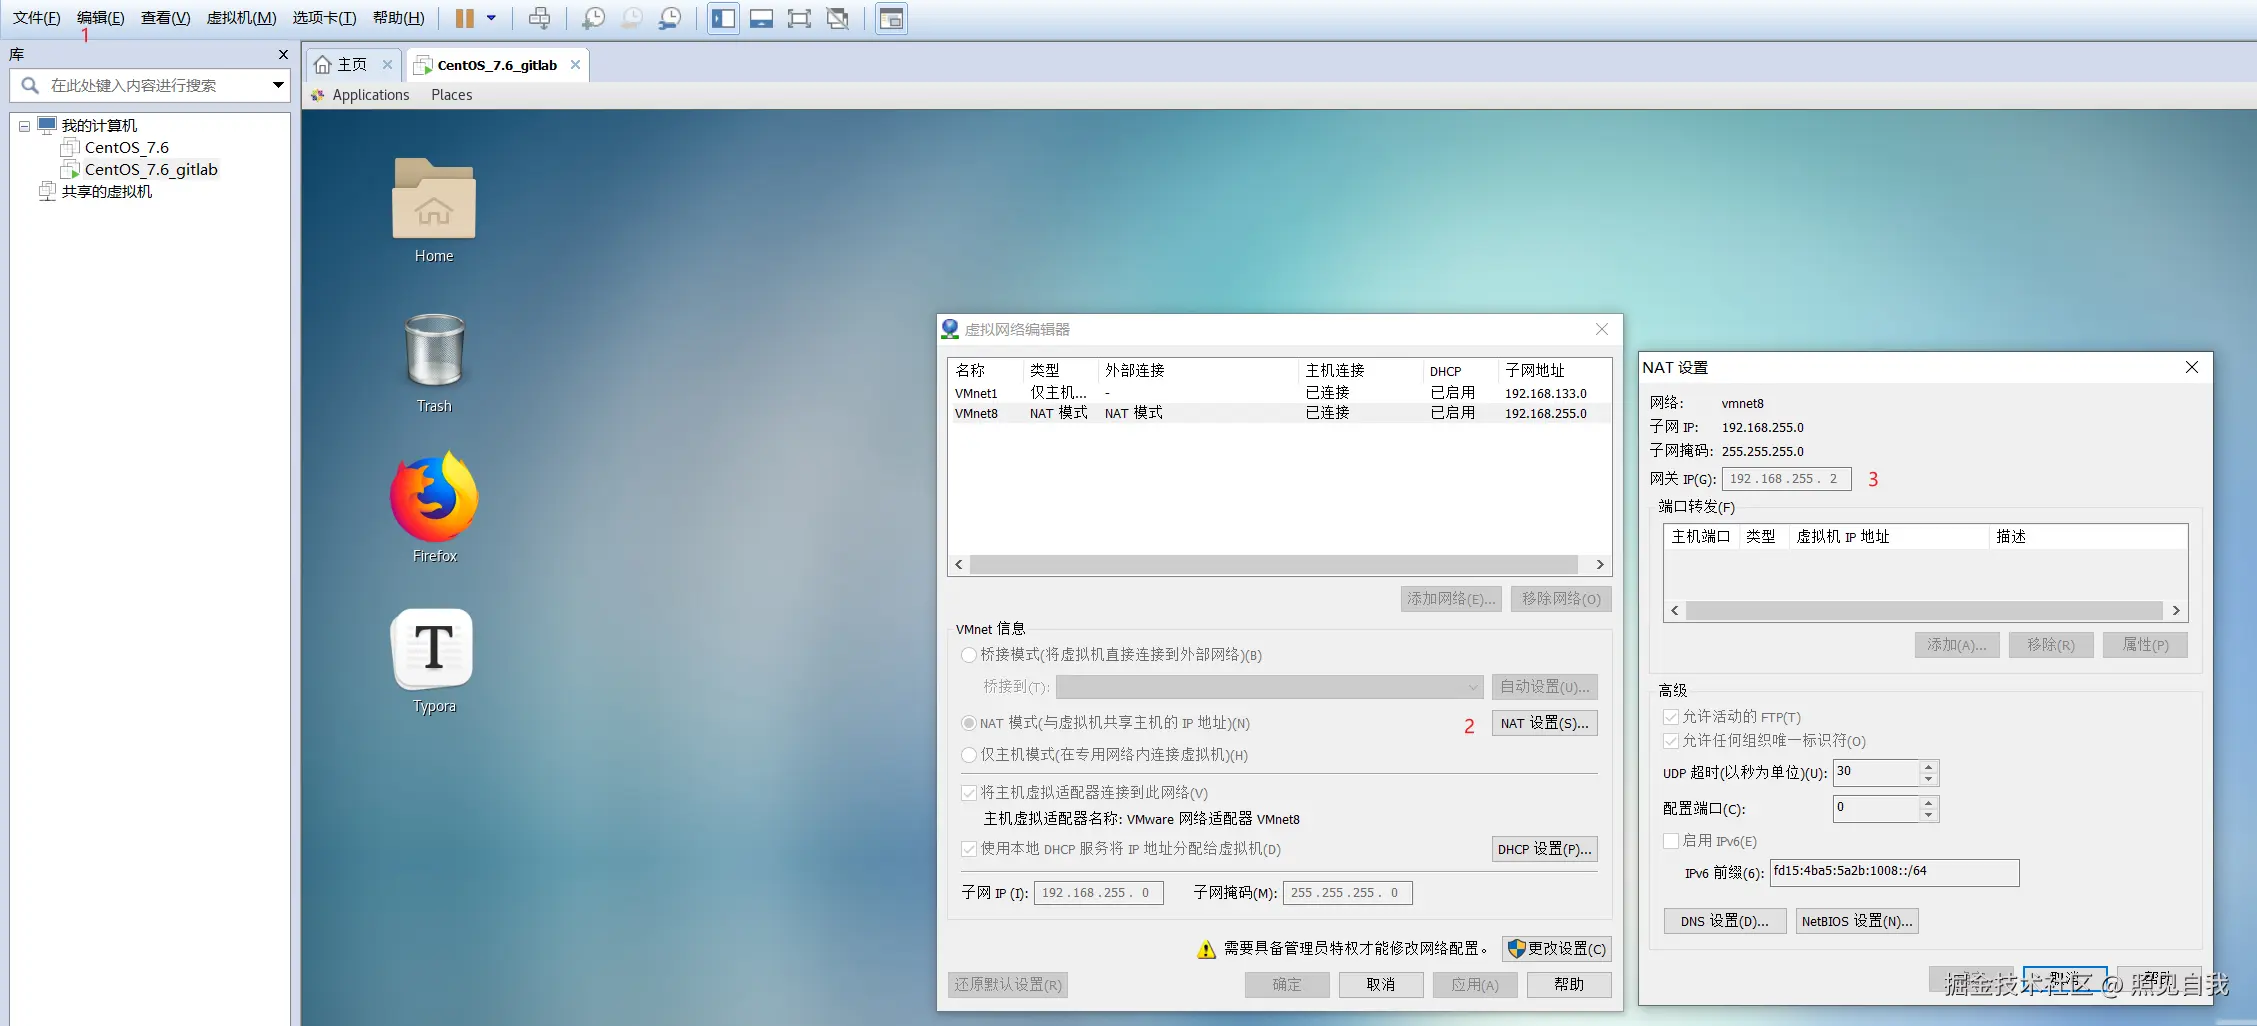This screenshot has height=1026, width=2257.
Task: Toggle 允许任何组织唯一标识符 checkbox
Action: click(1670, 741)
